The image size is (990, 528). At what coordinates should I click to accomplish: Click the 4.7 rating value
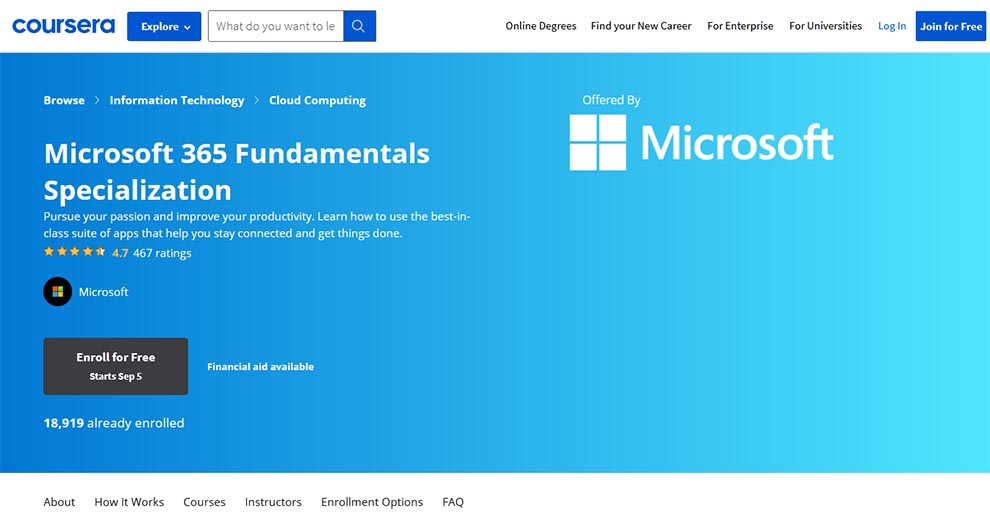click(x=120, y=253)
